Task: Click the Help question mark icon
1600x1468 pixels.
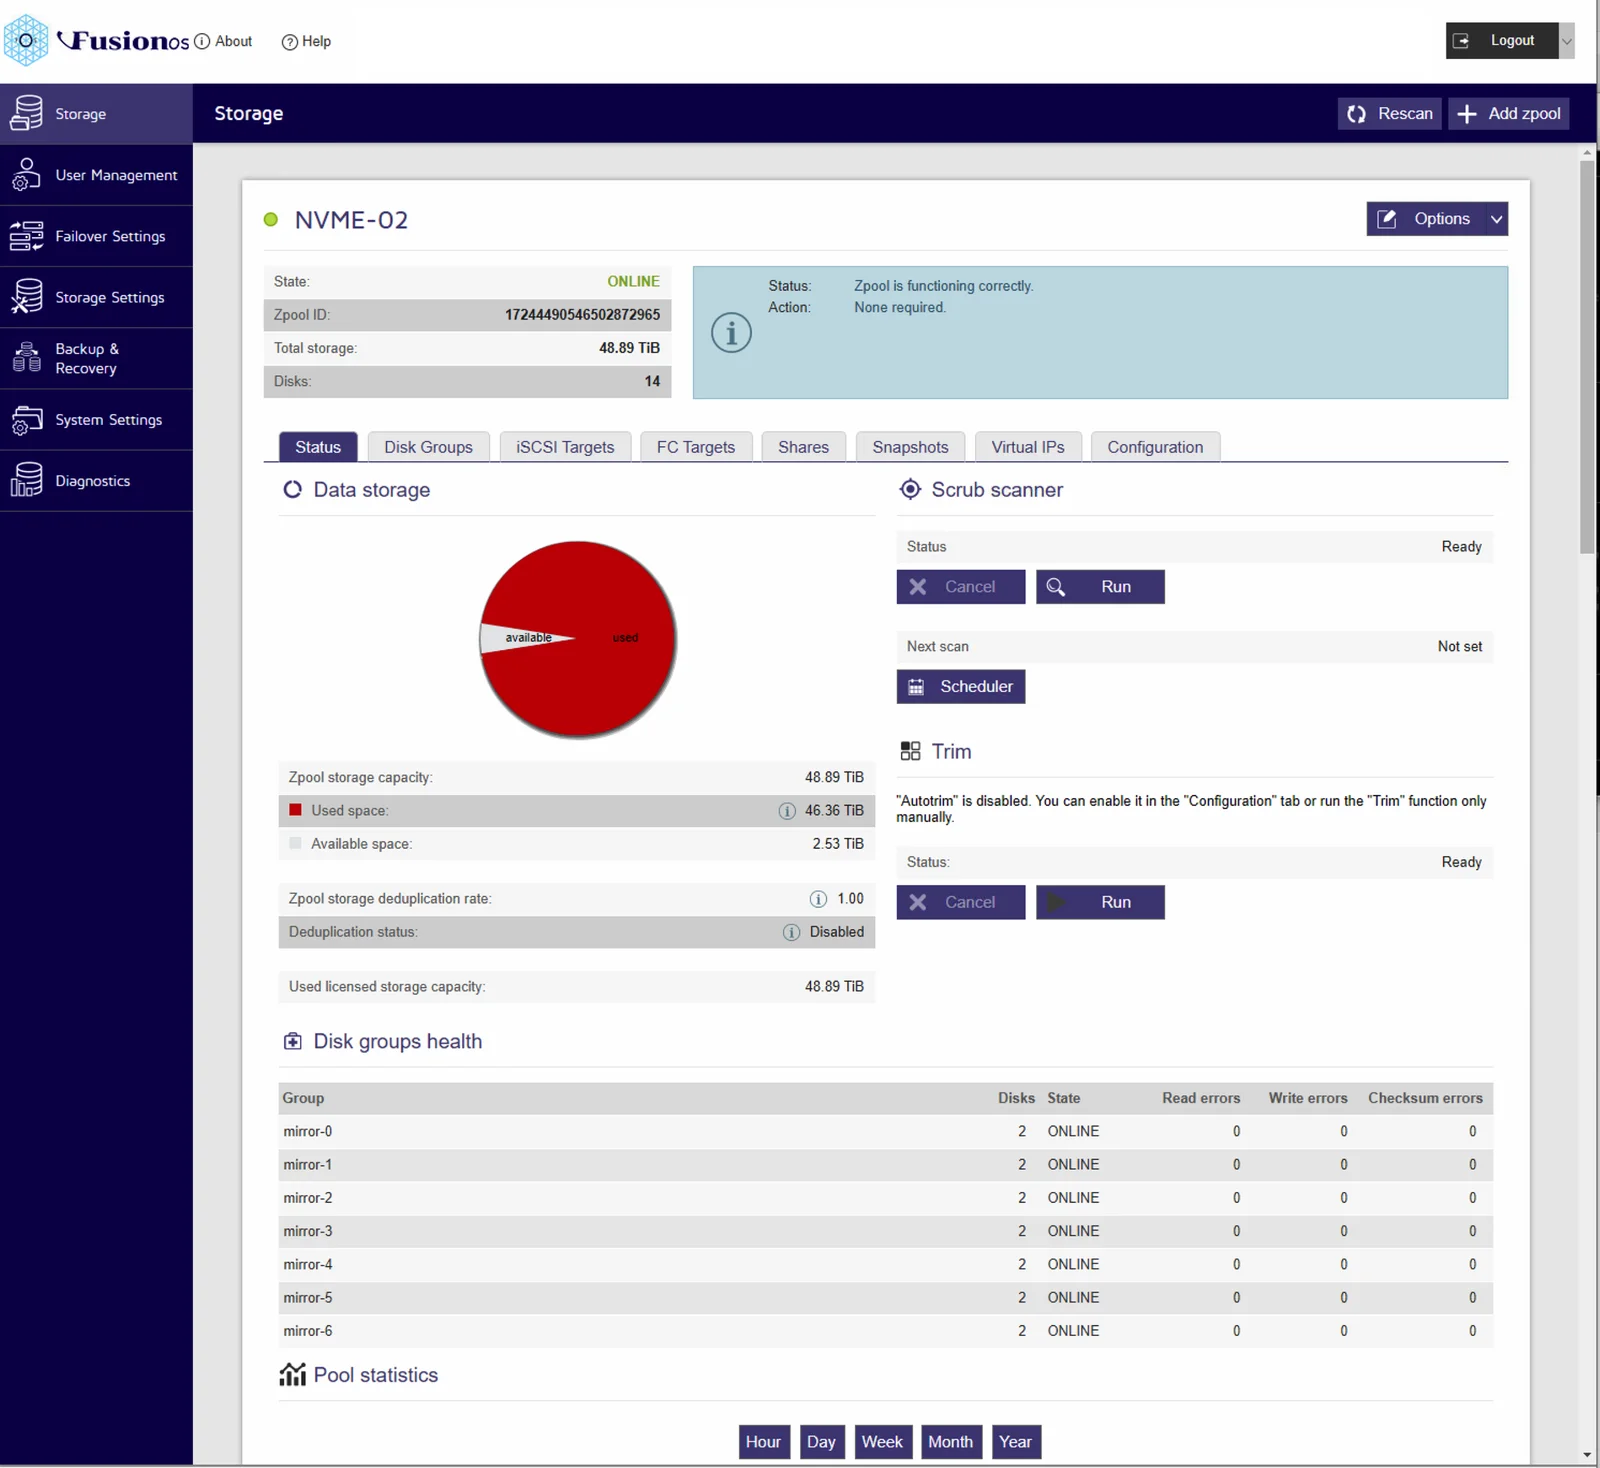Action: coord(290,41)
